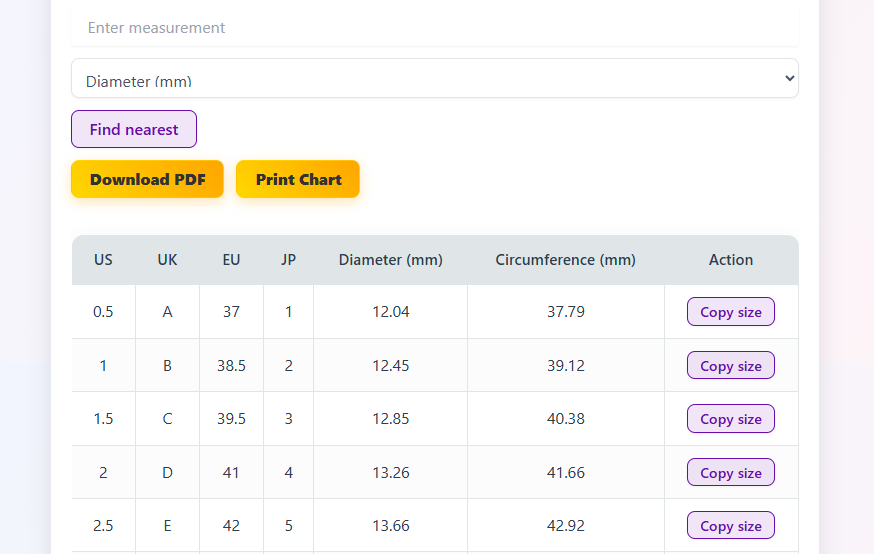This screenshot has height=554, width=874.
Task: Select the 12.04 diameter cell
Action: tap(390, 312)
